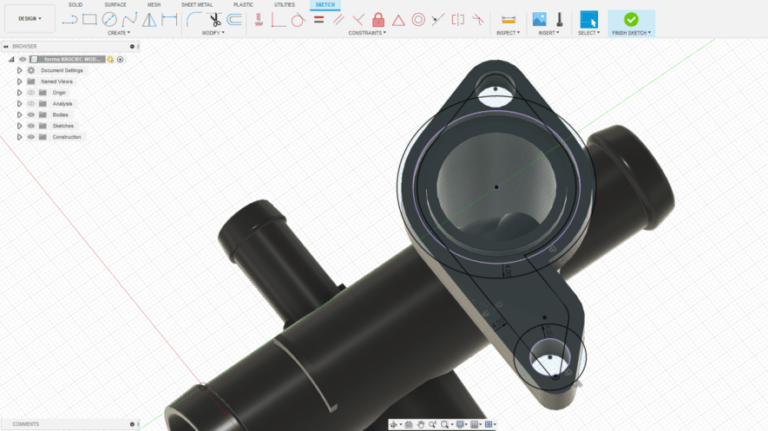Image resolution: width=768 pixels, height=431 pixels.
Task: Select the Fit Point Spline tool
Action: pyautogui.click(x=129, y=19)
